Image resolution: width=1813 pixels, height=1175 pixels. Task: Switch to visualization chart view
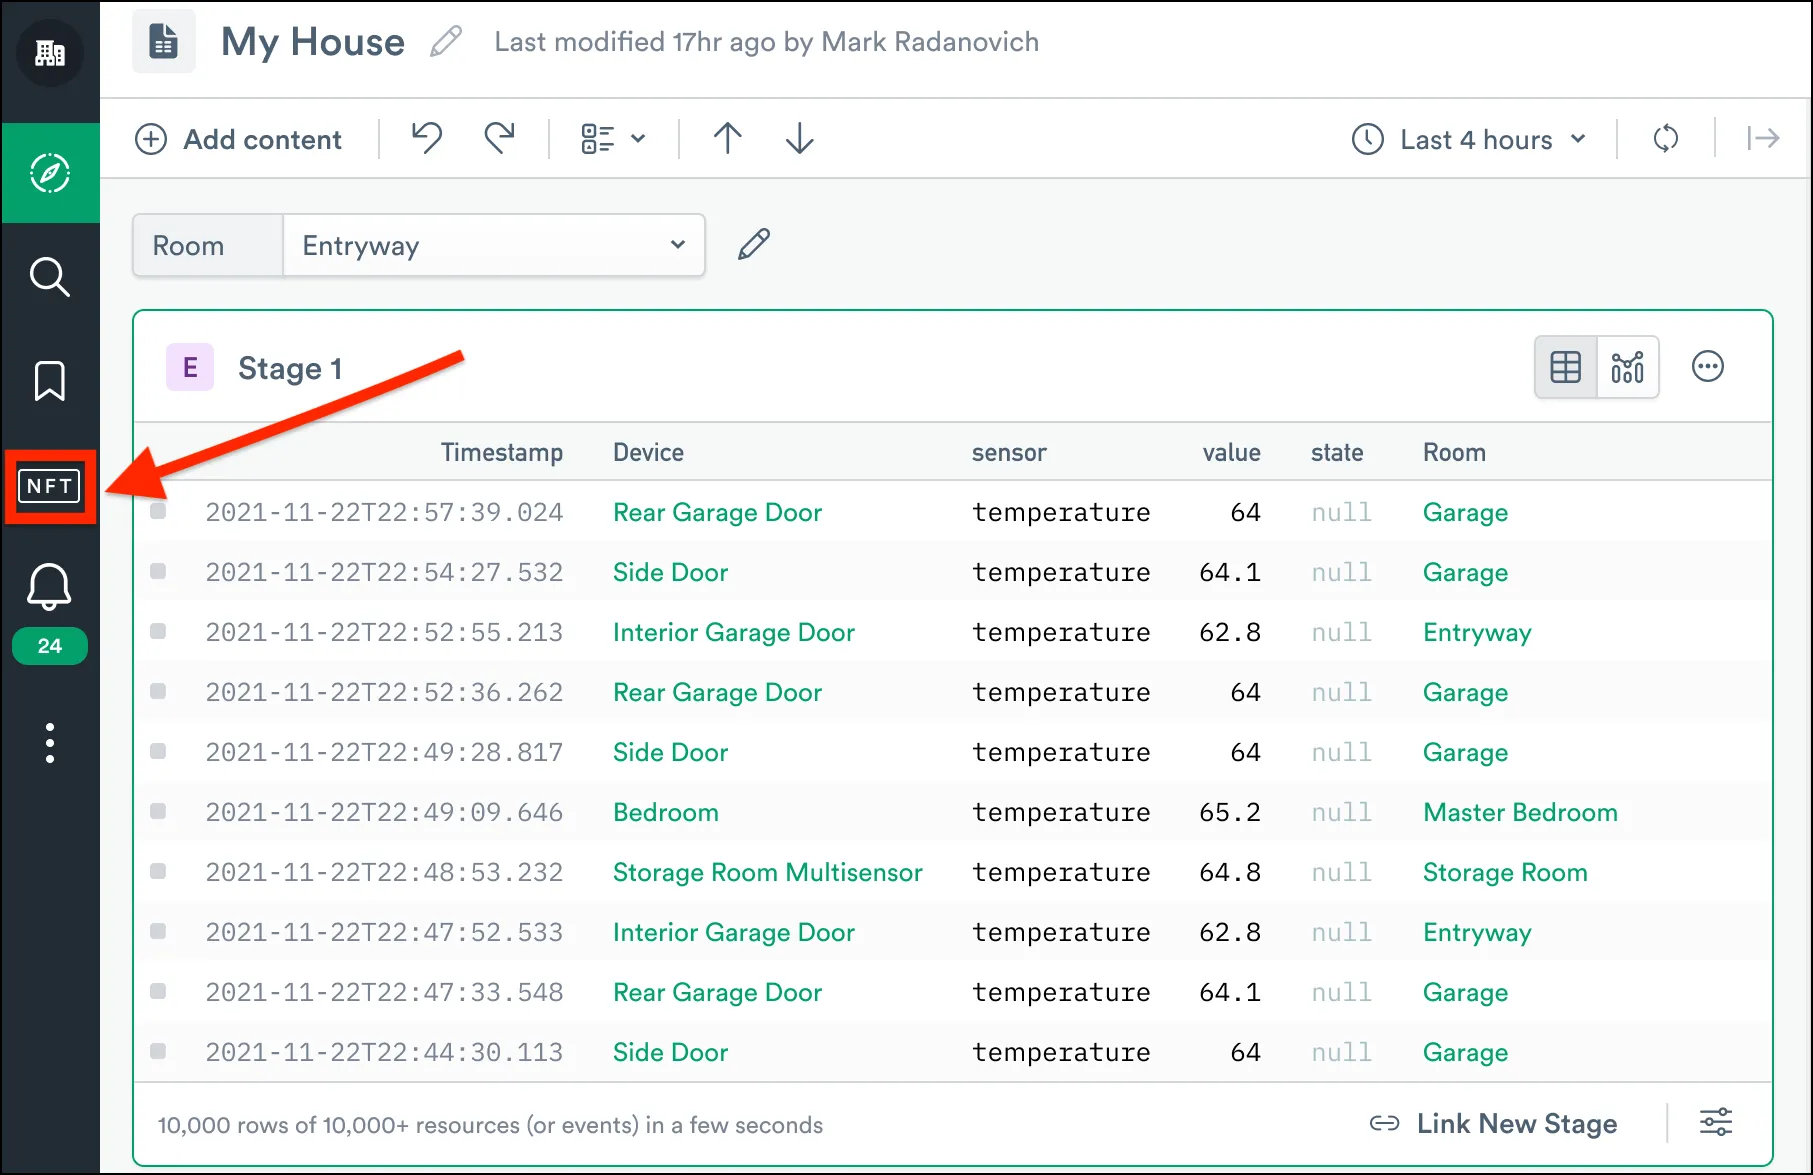coord(1628,367)
